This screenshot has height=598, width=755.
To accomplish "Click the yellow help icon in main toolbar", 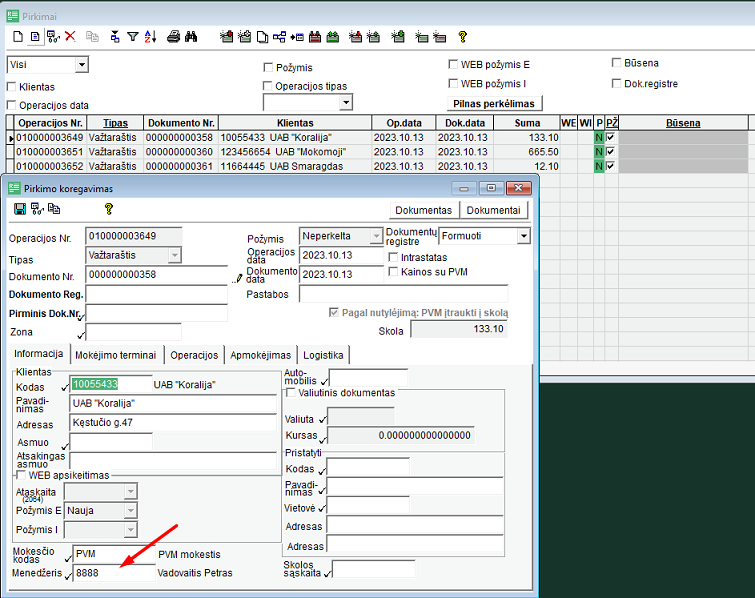I will point(462,37).
